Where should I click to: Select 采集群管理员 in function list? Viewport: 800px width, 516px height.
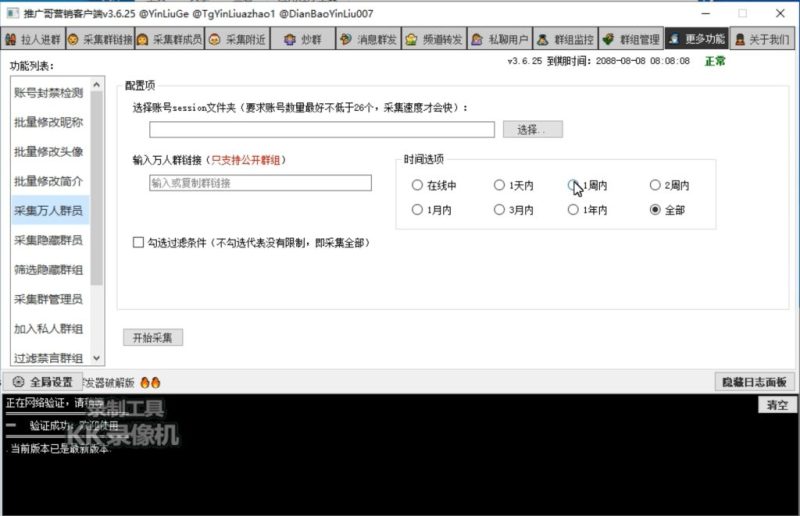(x=48, y=299)
